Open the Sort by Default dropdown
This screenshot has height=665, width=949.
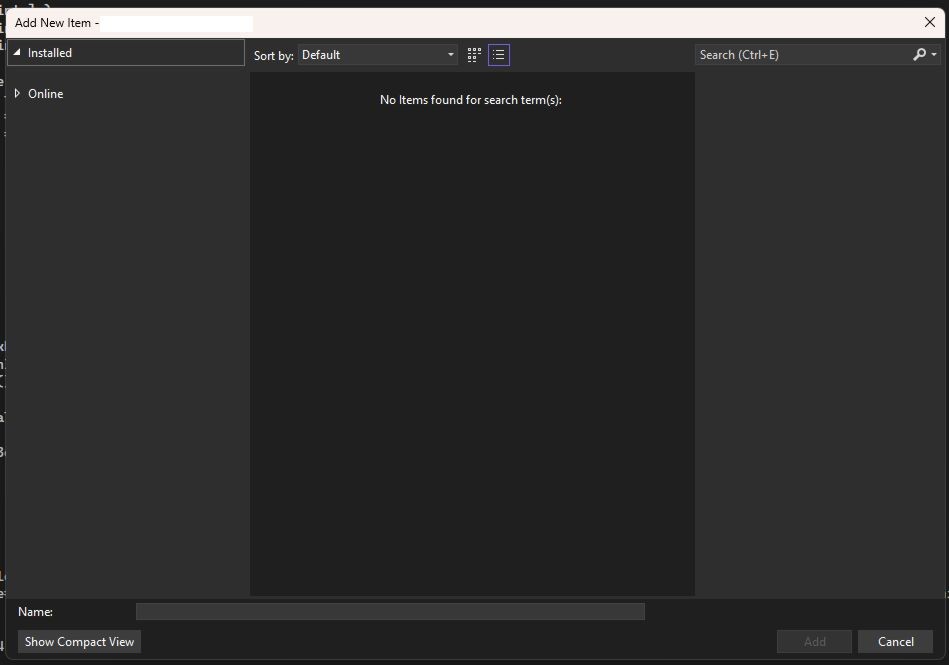(378, 55)
